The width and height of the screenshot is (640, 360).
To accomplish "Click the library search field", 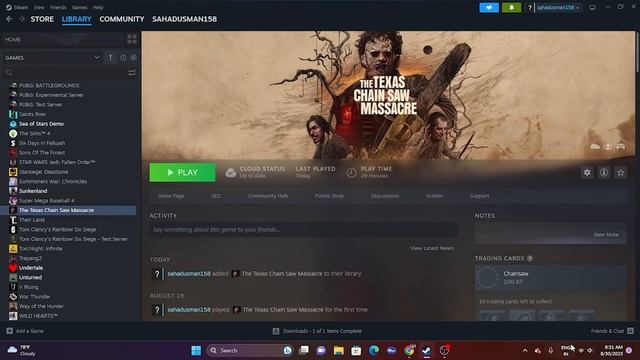I will 64,73.
